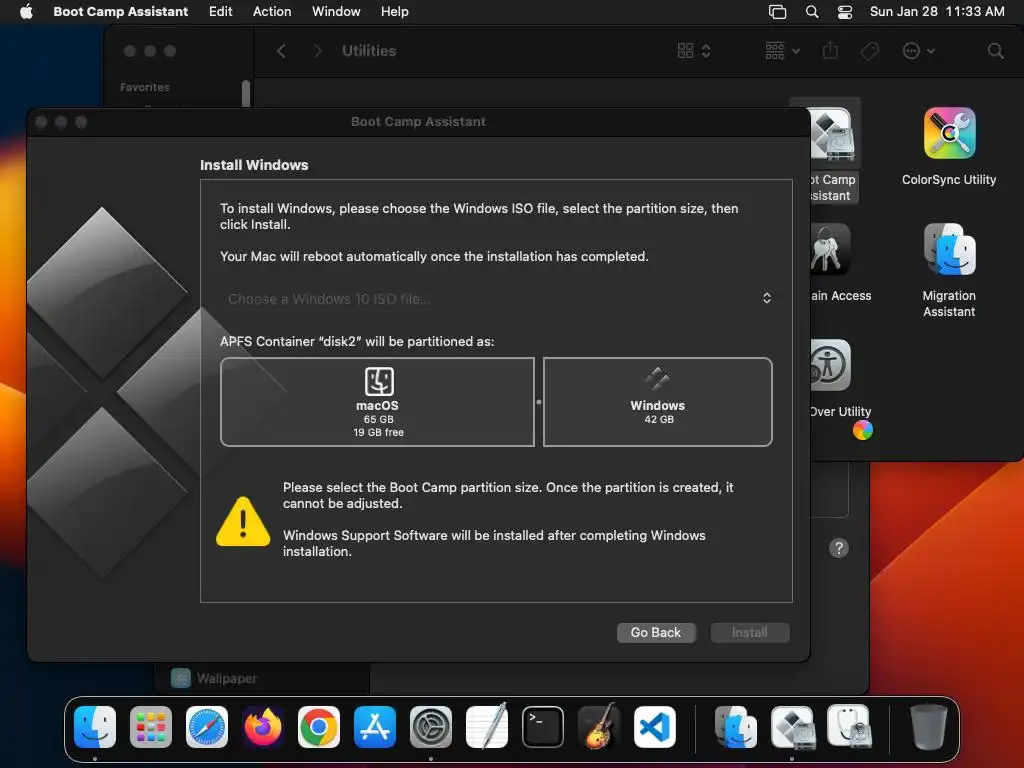1024x768 pixels.
Task: Click the date and time in menu bar
Action: point(936,11)
